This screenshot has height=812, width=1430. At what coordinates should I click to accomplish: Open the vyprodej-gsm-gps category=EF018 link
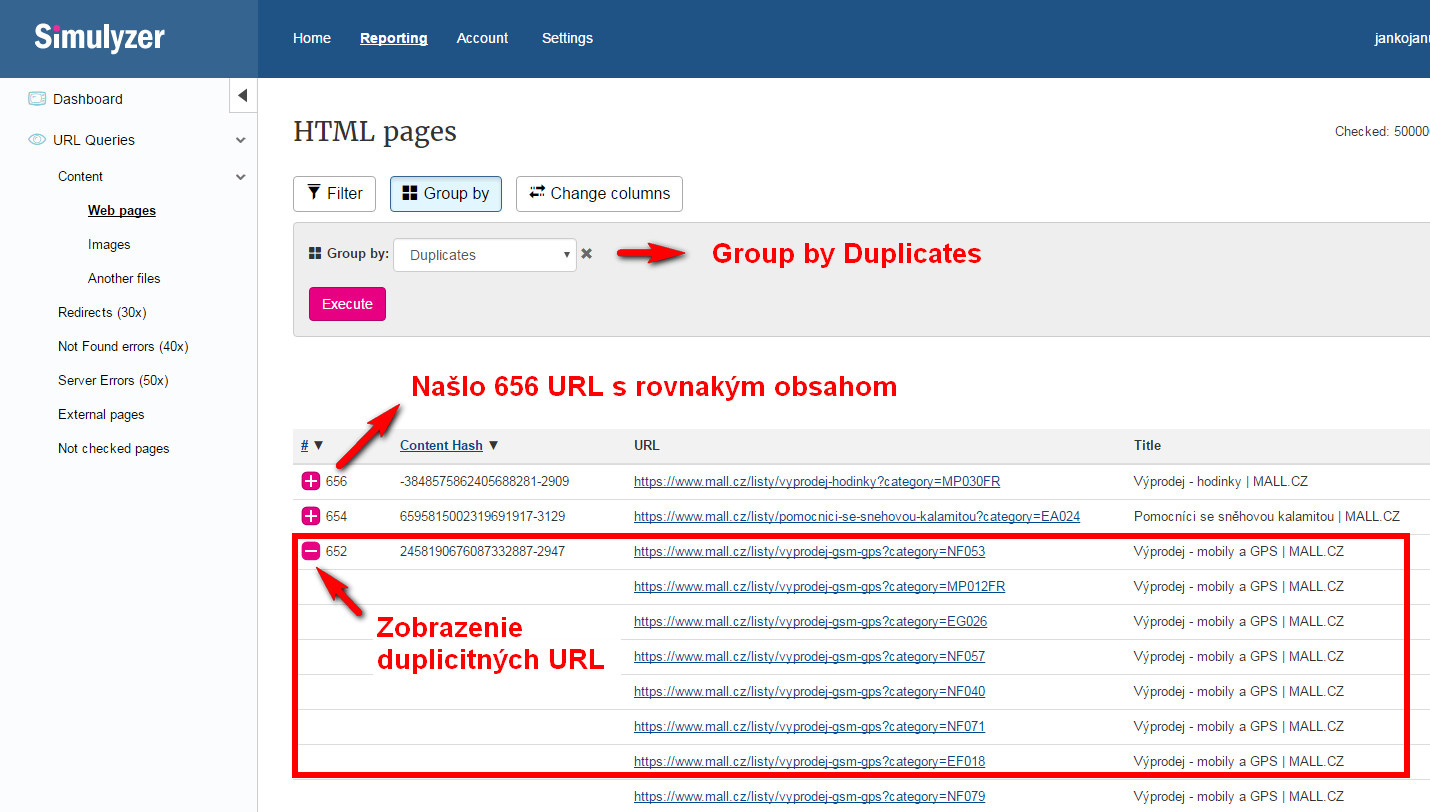tap(810, 761)
